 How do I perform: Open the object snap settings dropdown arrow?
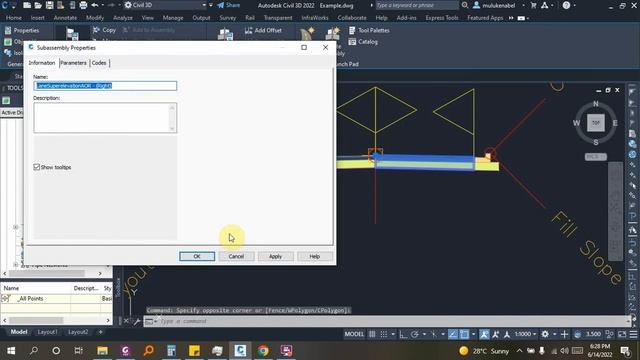[474, 334]
